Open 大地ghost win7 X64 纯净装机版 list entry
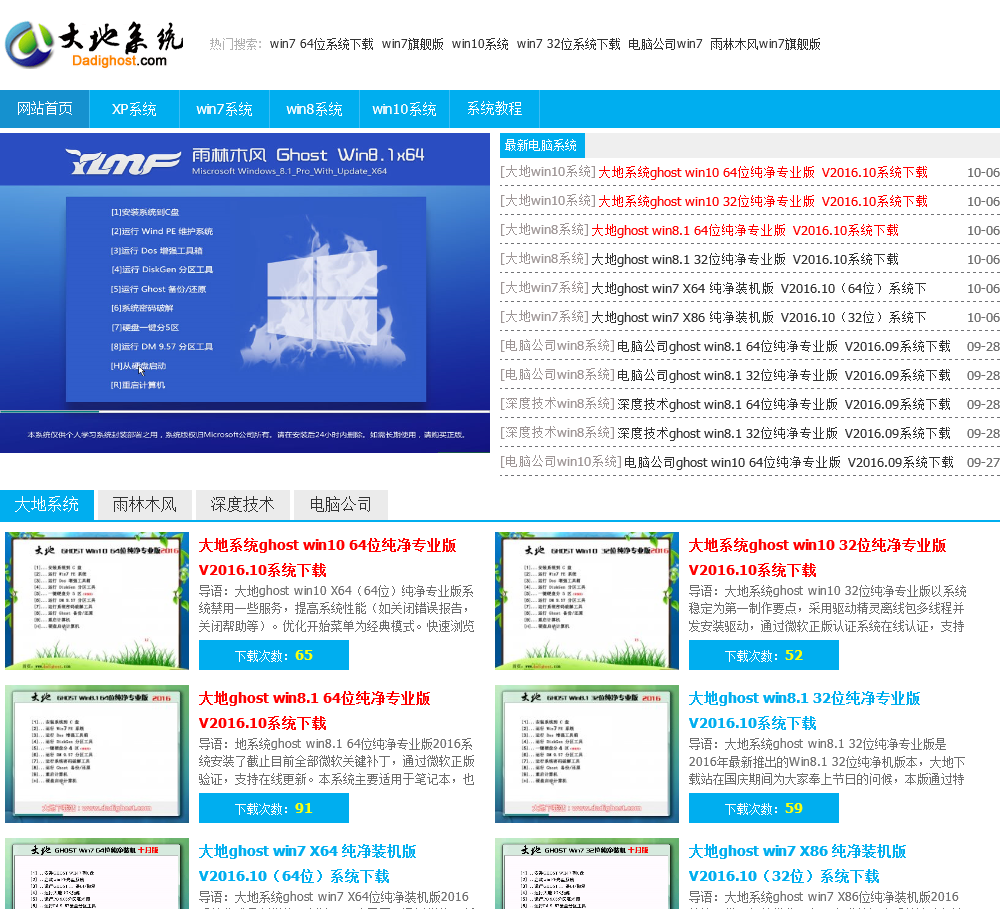Screen dimensions: 1000x909 pyautogui.click(x=758, y=288)
